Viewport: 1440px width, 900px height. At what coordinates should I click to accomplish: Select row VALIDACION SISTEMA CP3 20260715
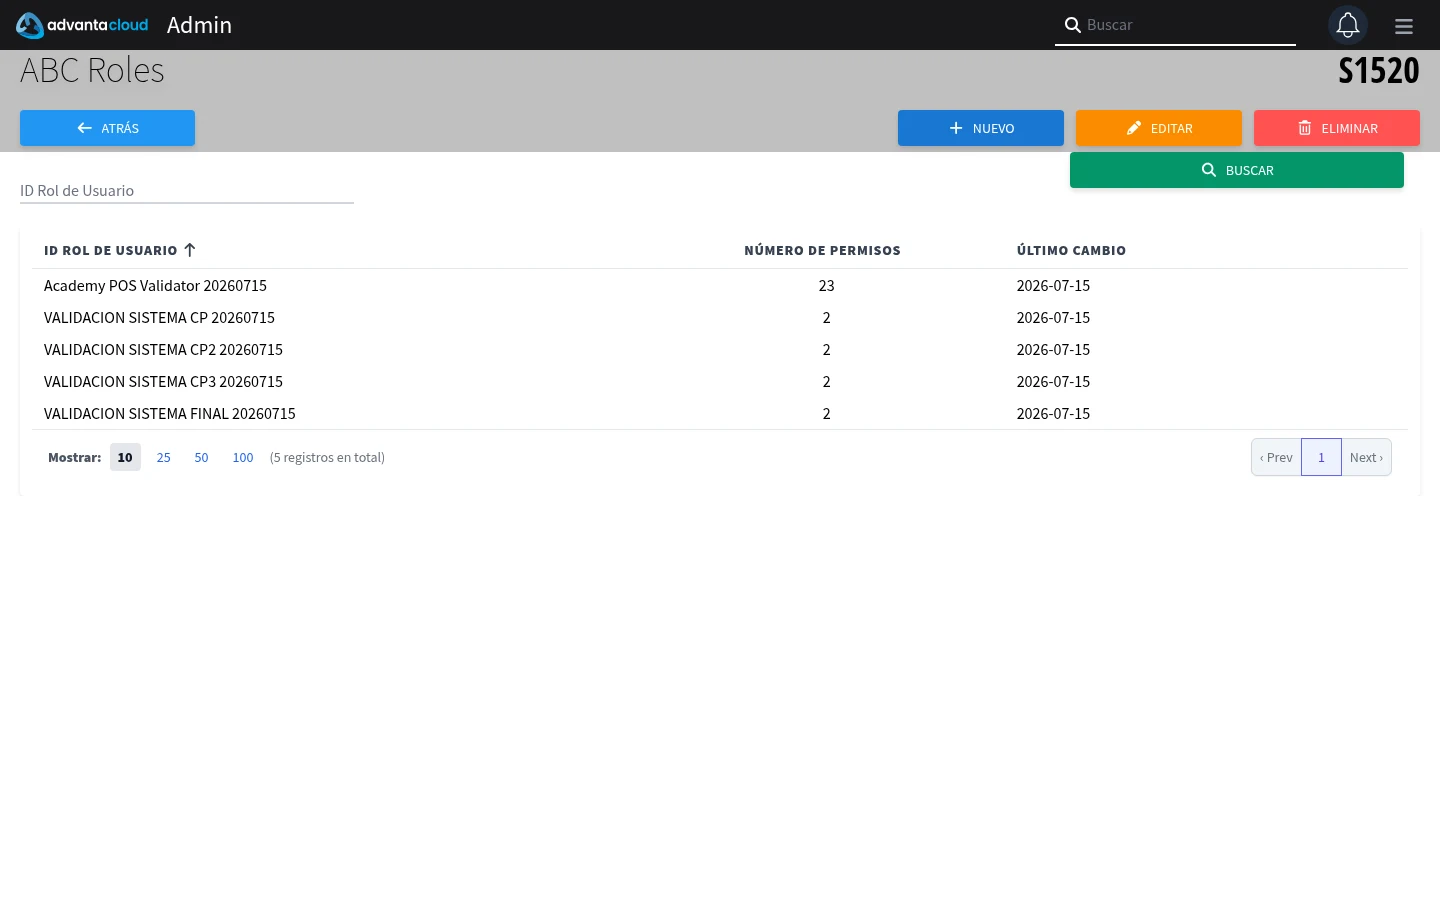pyautogui.click(x=720, y=382)
